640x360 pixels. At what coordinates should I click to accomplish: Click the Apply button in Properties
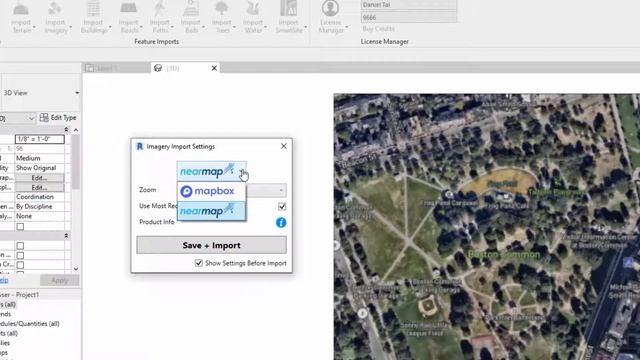point(60,280)
